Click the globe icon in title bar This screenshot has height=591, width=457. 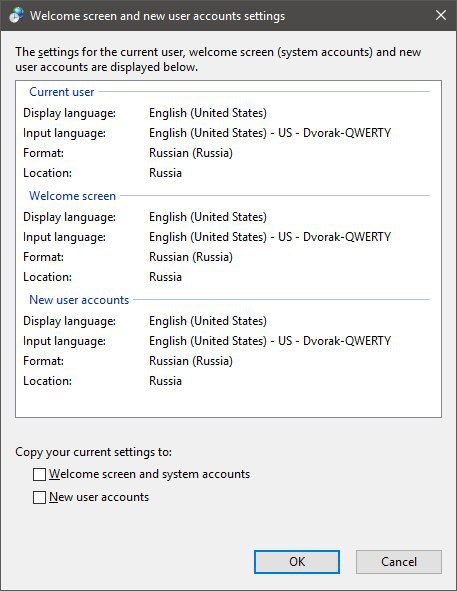coord(16,15)
